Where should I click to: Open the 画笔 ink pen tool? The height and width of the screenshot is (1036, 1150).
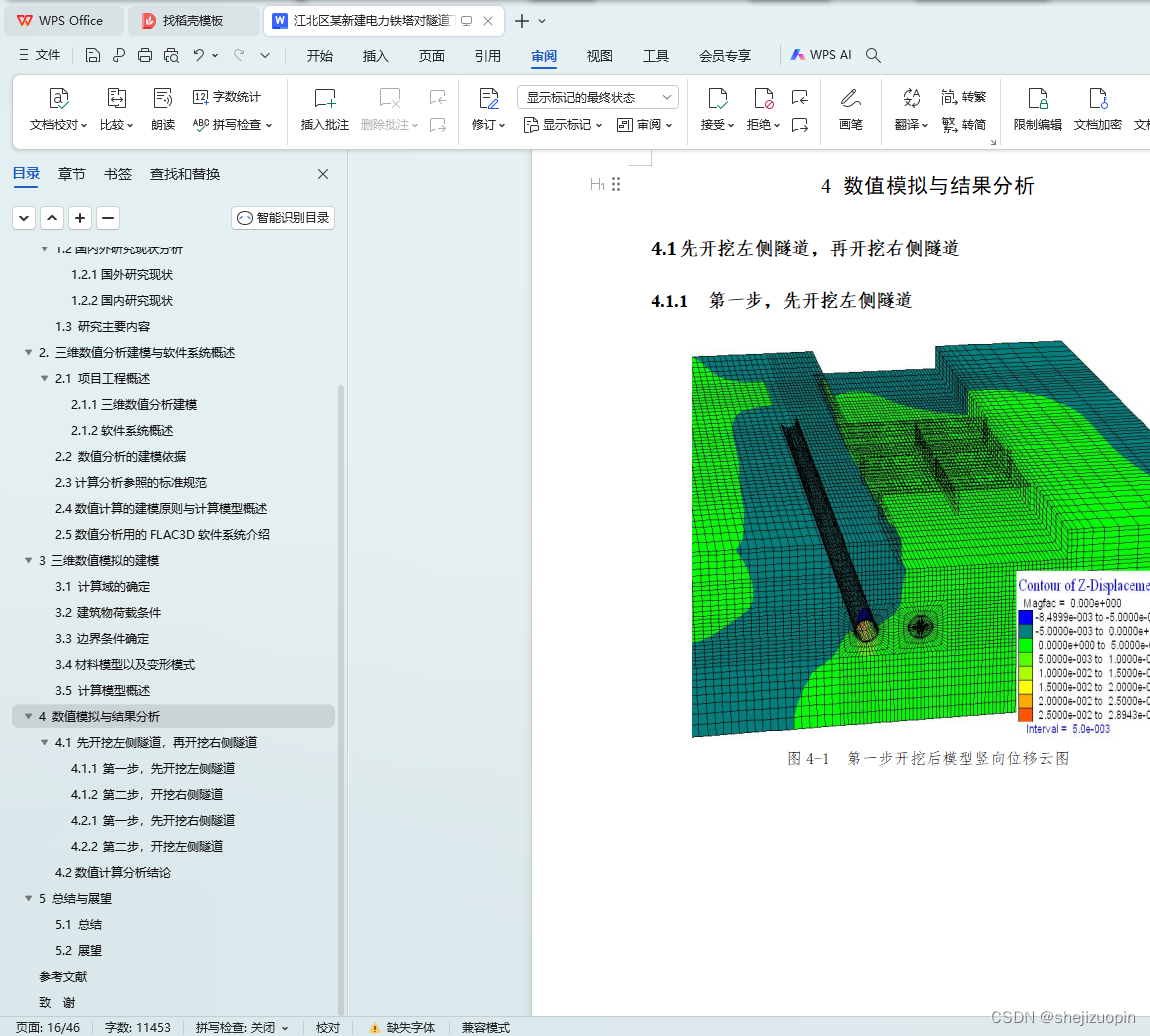click(851, 105)
